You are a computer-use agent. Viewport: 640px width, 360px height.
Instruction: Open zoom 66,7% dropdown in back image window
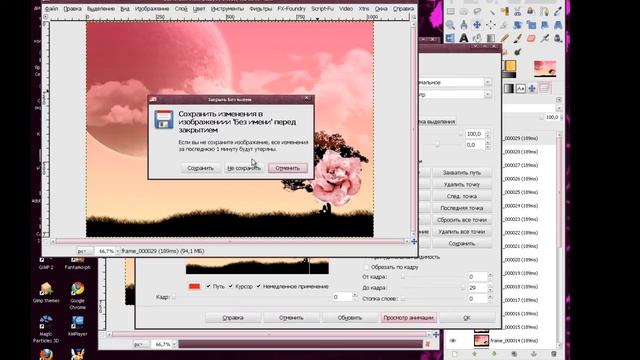coord(174,344)
